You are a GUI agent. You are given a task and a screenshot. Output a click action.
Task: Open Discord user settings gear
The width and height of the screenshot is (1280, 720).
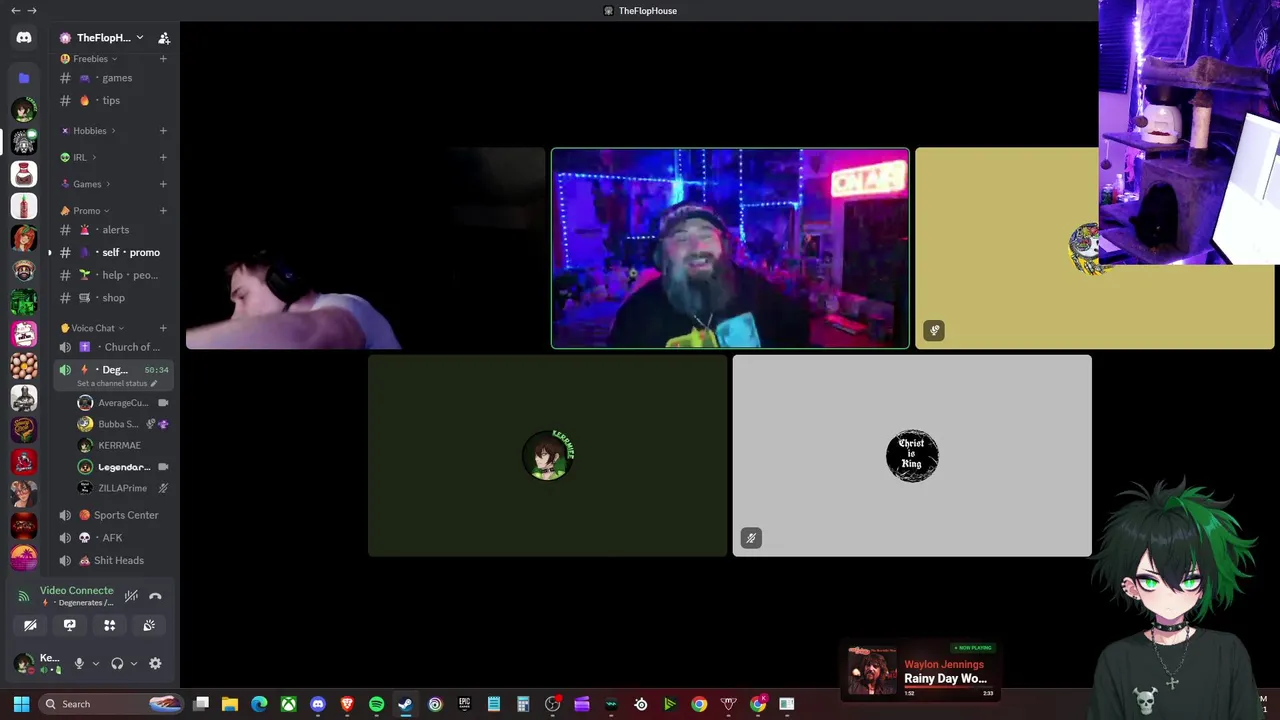coord(155,663)
